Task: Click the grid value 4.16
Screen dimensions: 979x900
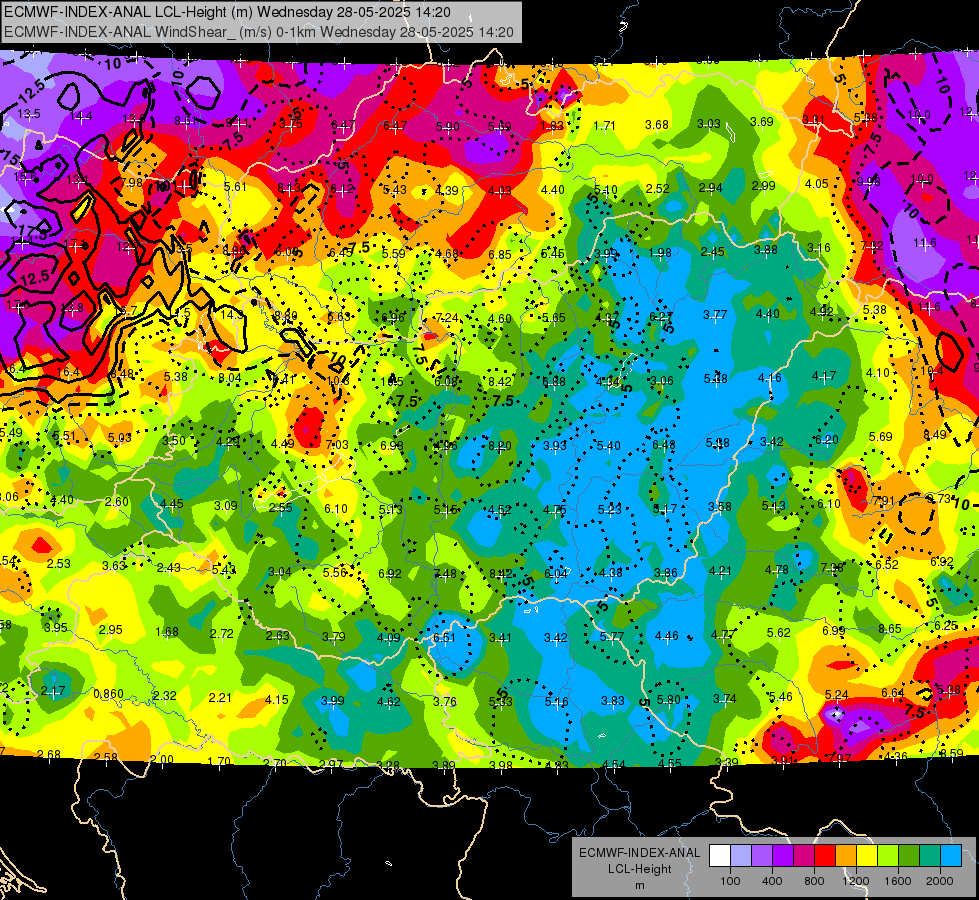Action: (770, 377)
